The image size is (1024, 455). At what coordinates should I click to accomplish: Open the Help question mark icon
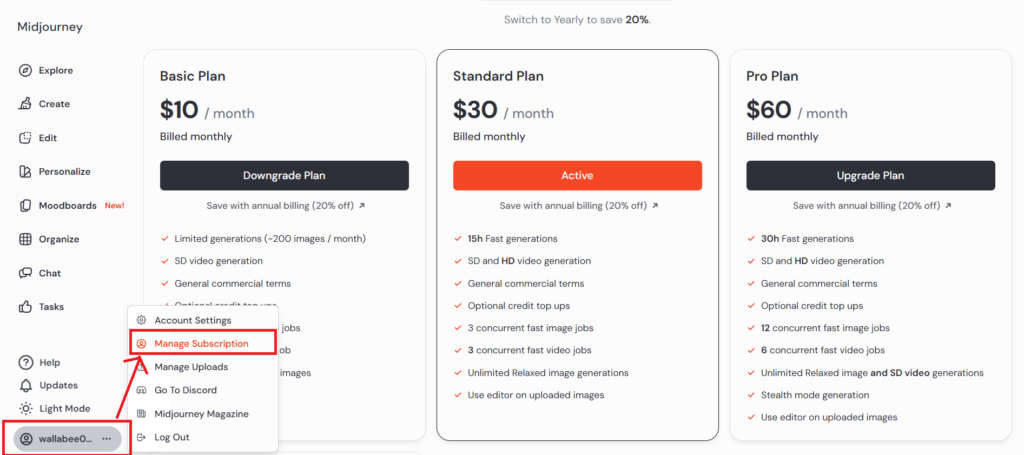click(x=25, y=362)
